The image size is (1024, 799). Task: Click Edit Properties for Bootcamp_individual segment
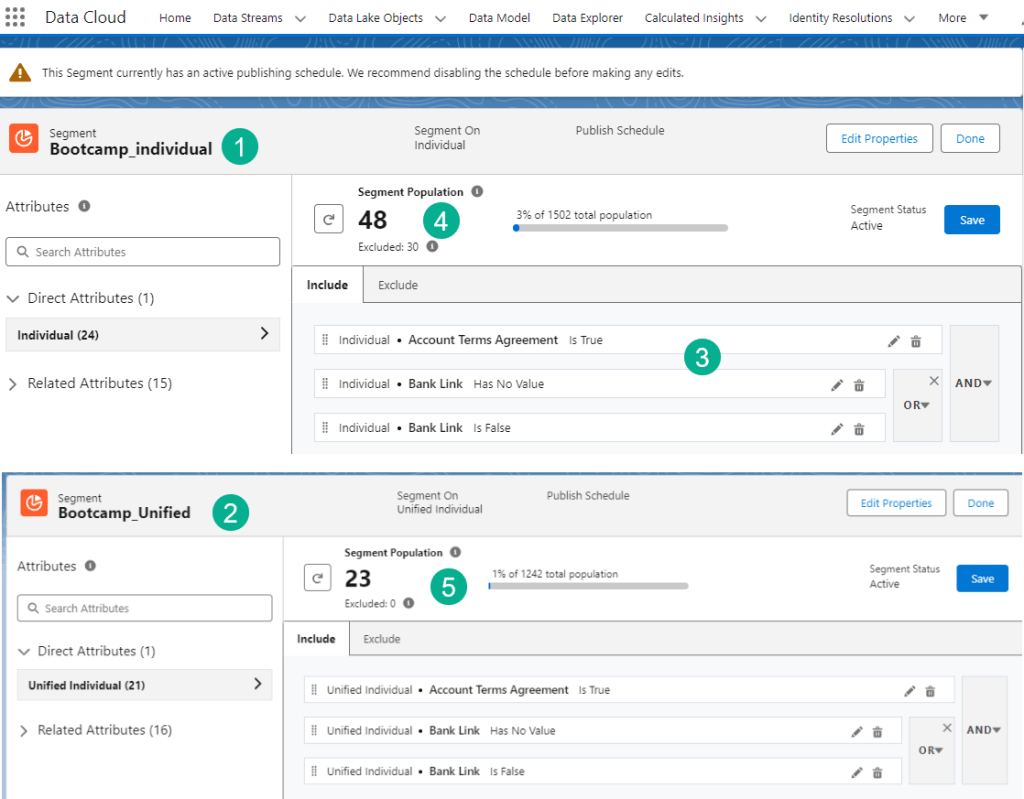[878, 139]
